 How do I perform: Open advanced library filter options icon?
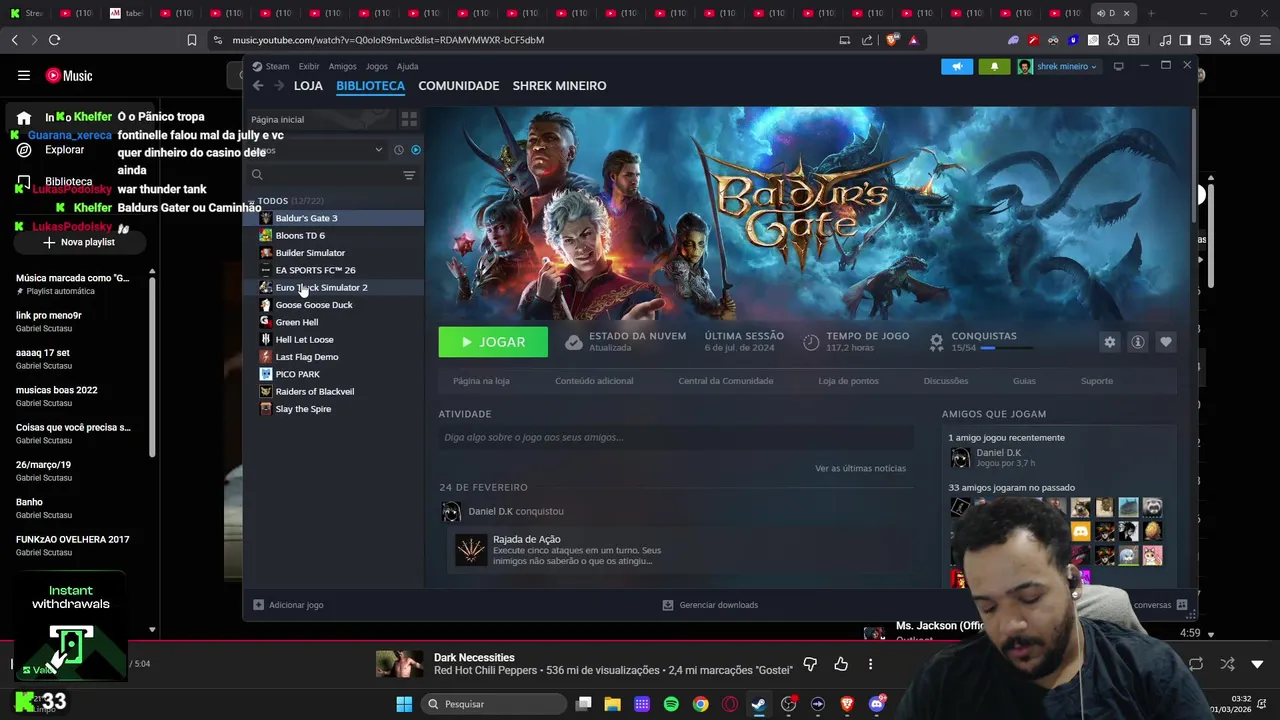pyautogui.click(x=409, y=175)
